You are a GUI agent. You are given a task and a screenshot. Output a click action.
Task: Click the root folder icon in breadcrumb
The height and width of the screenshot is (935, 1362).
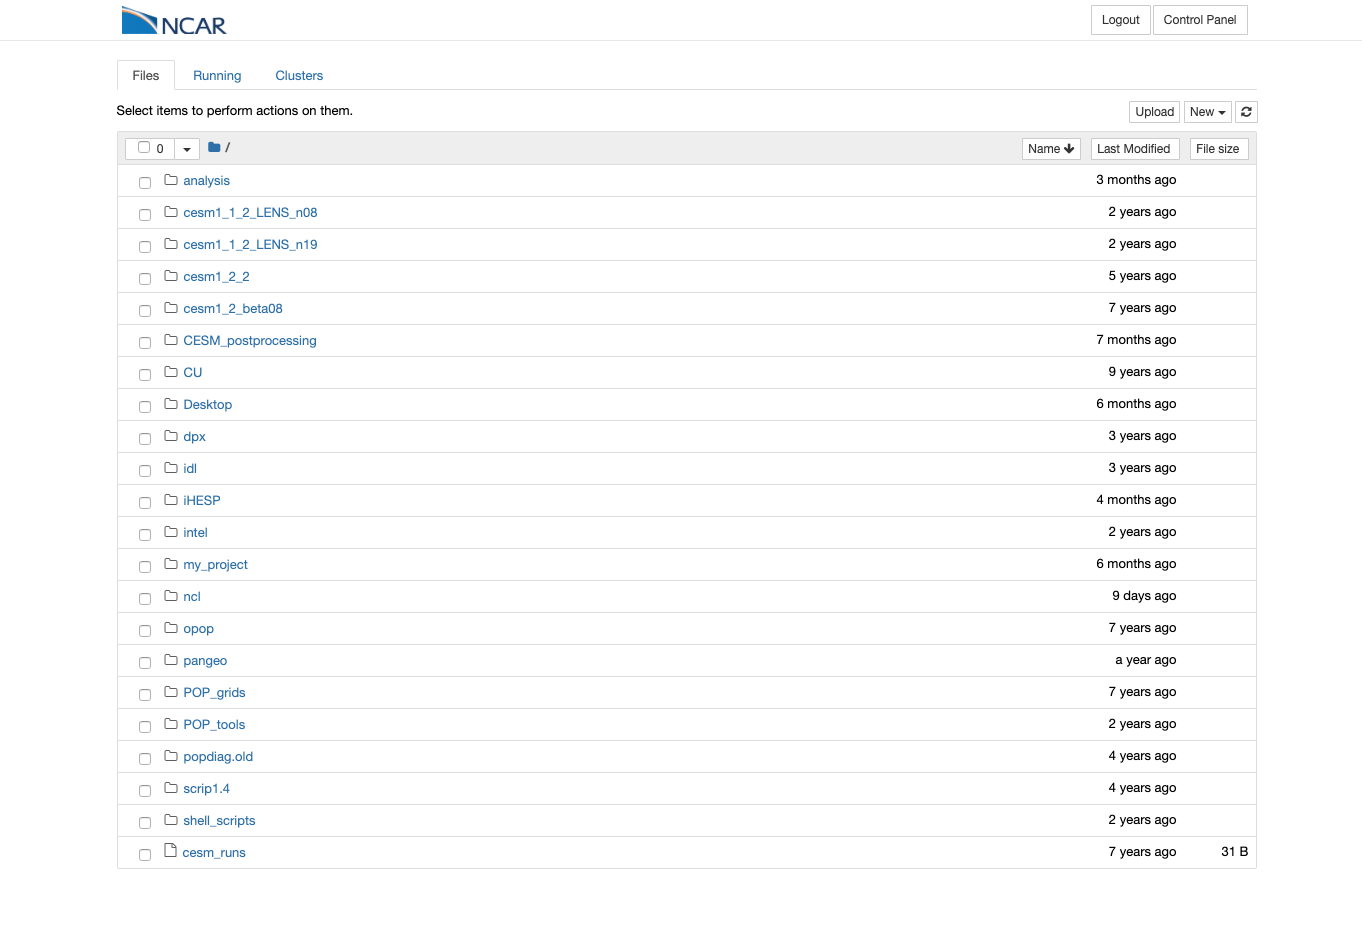point(214,147)
